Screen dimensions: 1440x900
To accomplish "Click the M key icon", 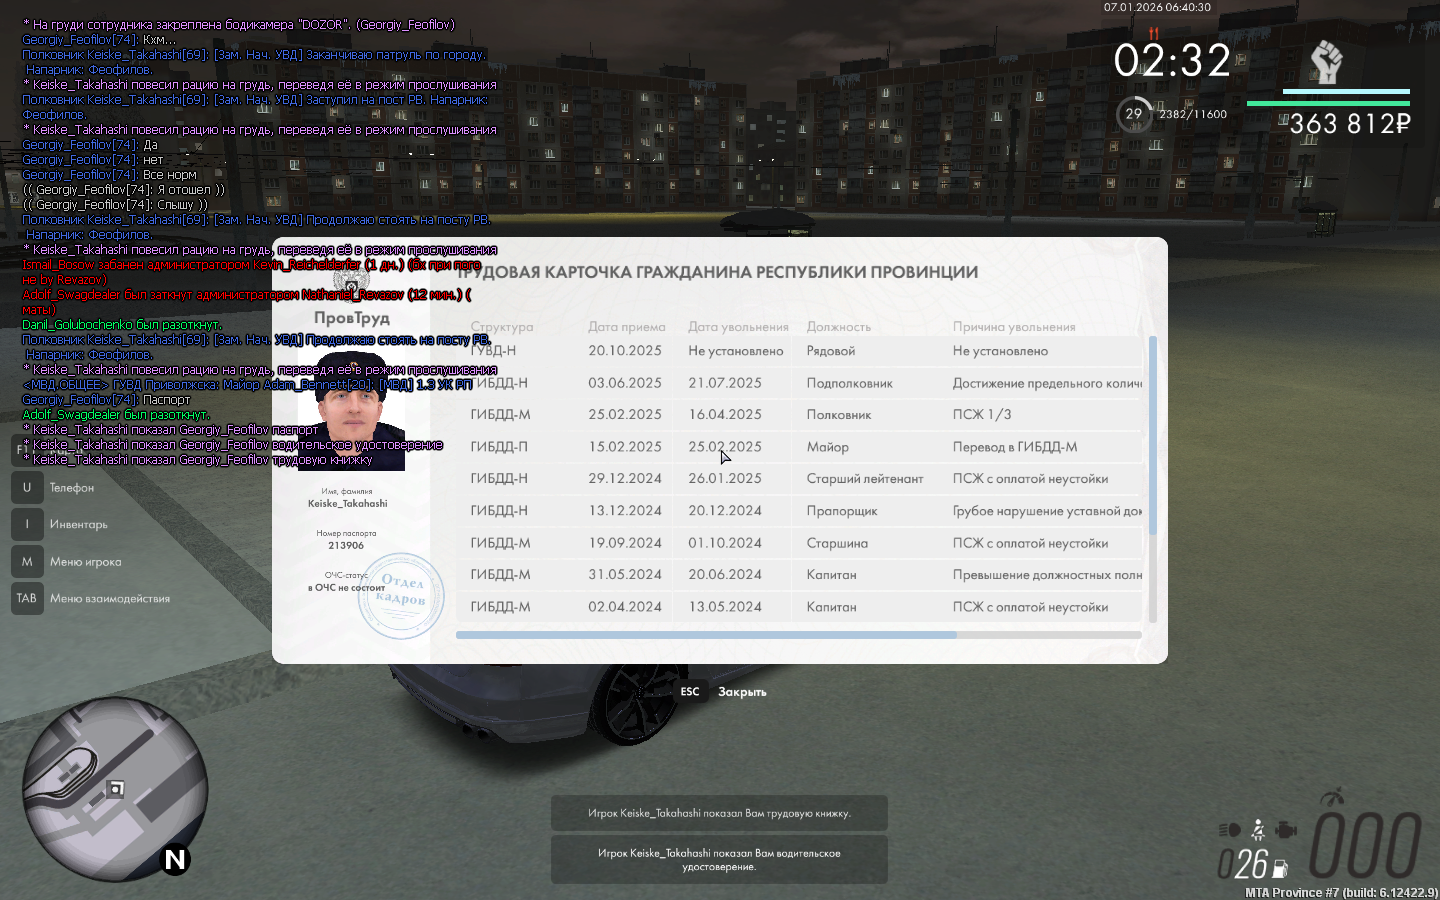I will 27,561.
